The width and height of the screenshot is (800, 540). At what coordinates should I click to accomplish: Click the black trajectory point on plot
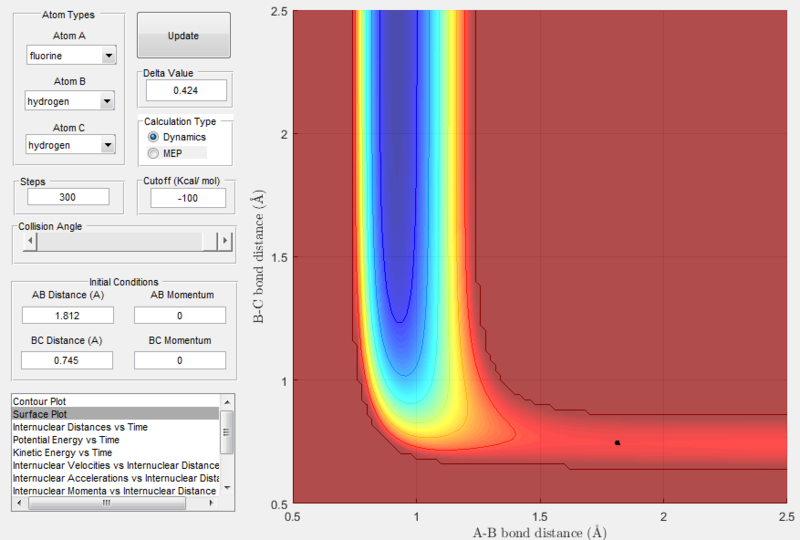coord(617,443)
